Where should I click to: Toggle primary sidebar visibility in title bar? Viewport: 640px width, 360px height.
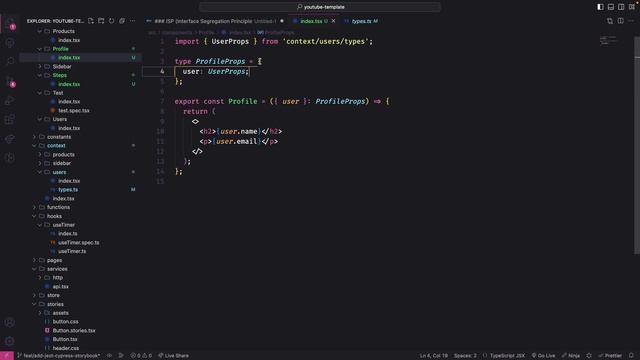(600, 7)
